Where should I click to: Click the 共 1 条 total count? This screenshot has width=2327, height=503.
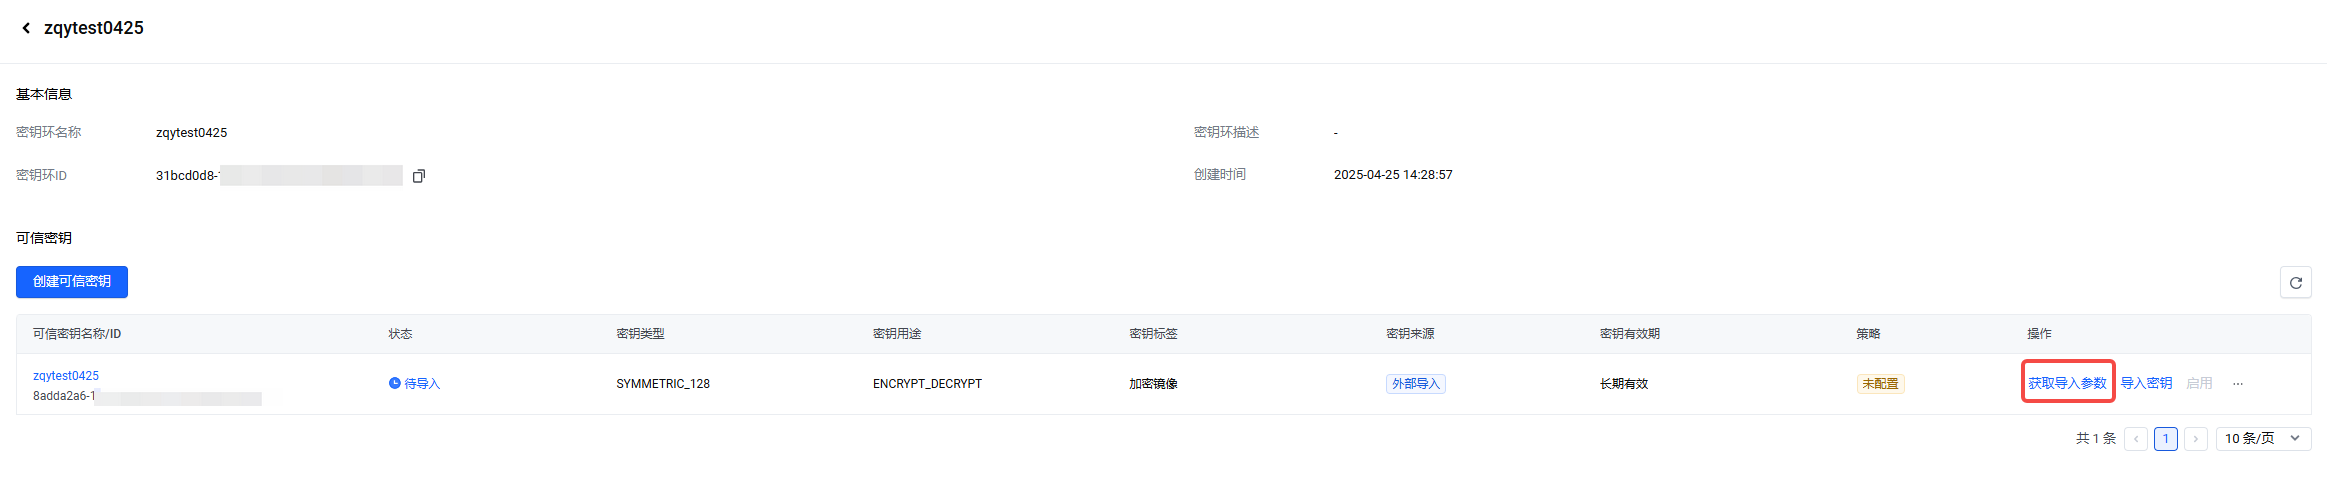[2096, 439]
